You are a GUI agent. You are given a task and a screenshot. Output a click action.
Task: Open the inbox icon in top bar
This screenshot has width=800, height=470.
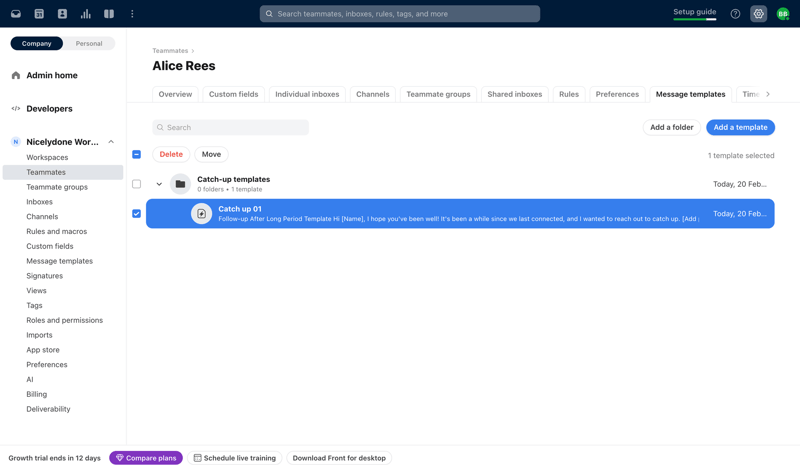coord(16,14)
